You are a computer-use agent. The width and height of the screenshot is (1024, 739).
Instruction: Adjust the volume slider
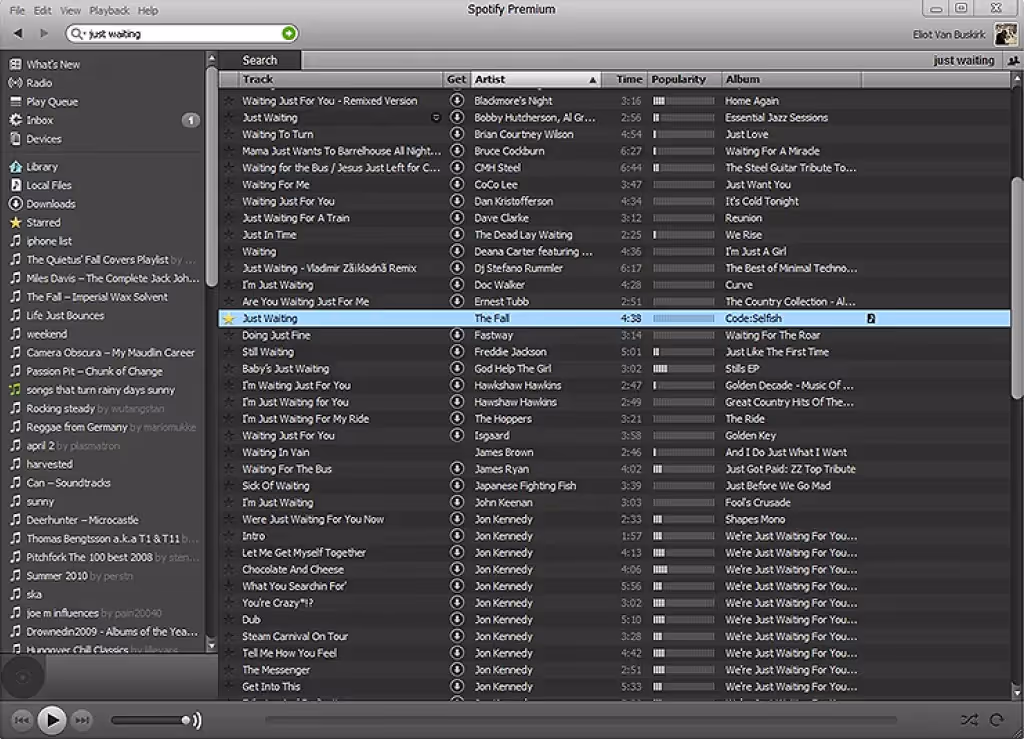click(187, 719)
